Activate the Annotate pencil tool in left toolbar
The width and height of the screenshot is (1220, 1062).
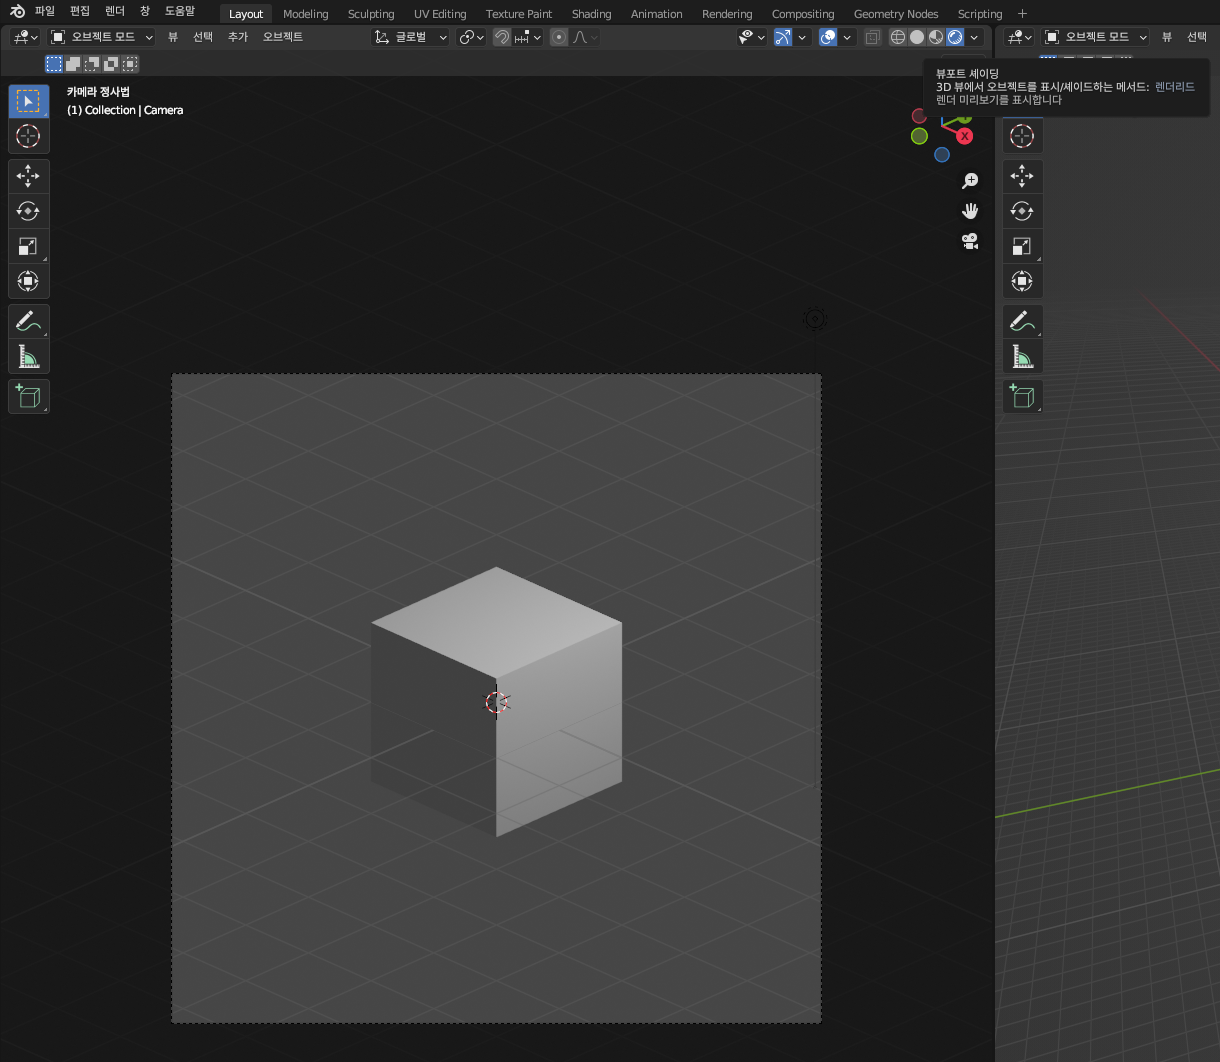[x=28, y=321]
